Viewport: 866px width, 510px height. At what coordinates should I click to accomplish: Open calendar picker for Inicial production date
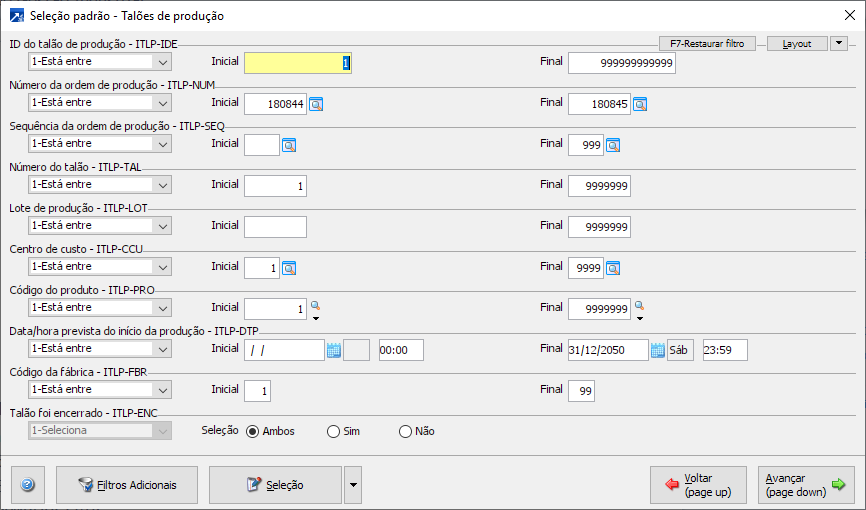[x=334, y=349]
